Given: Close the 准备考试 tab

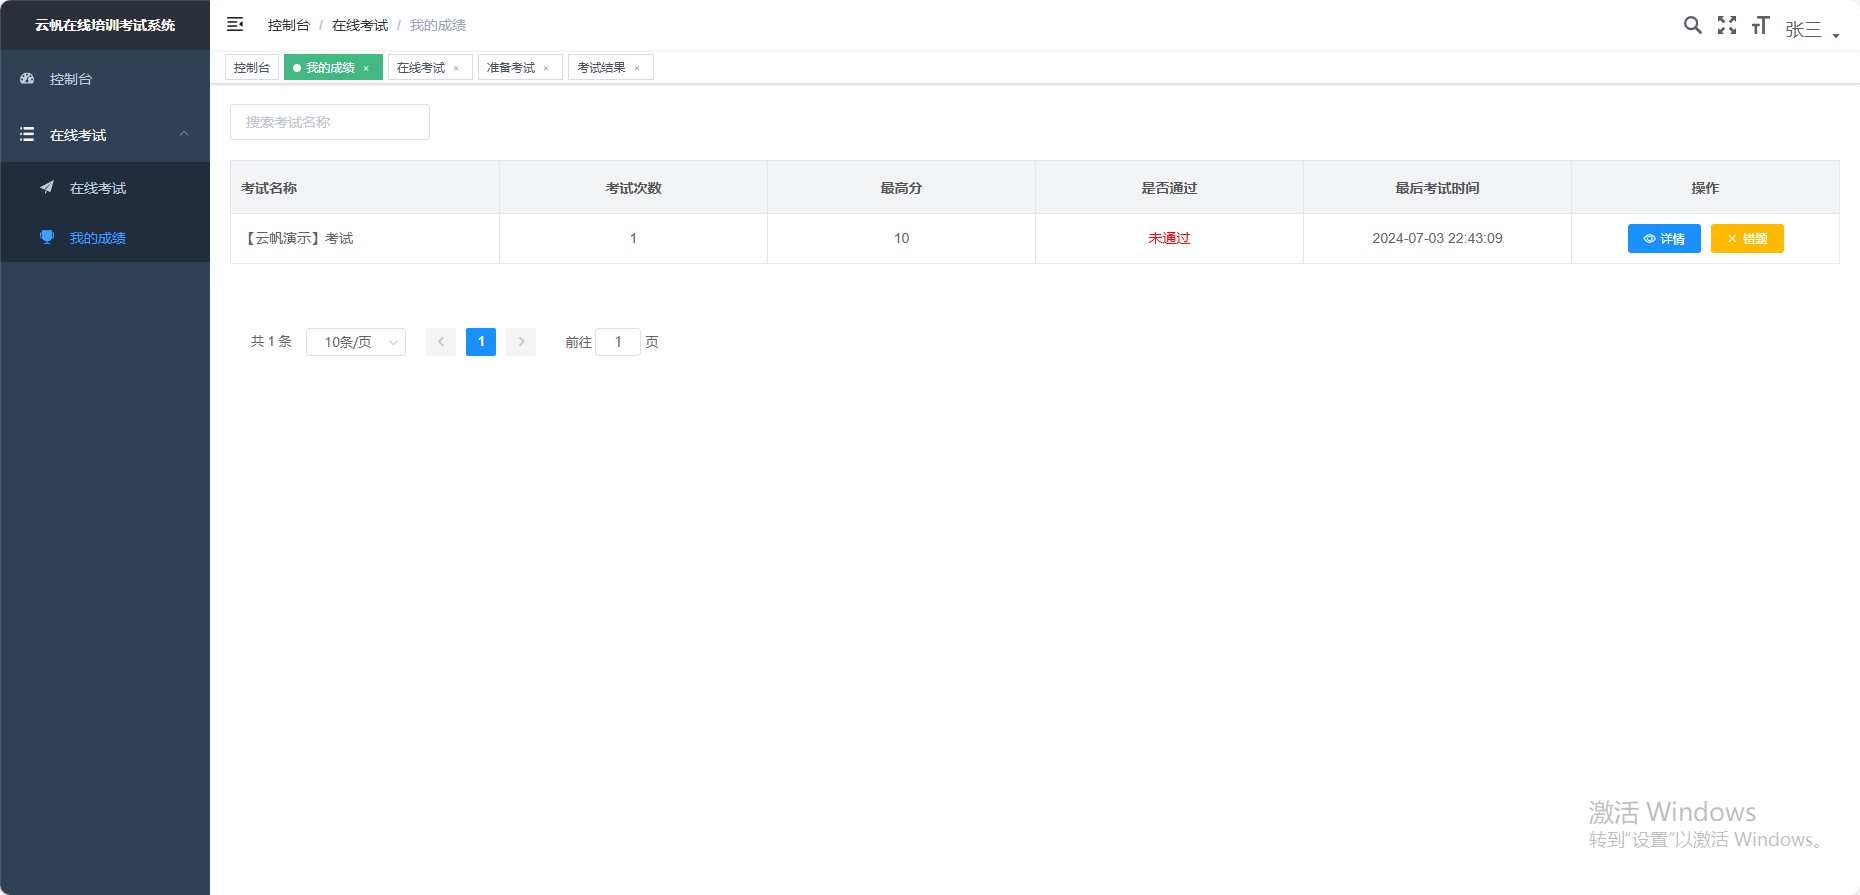Looking at the screenshot, I should 546,68.
